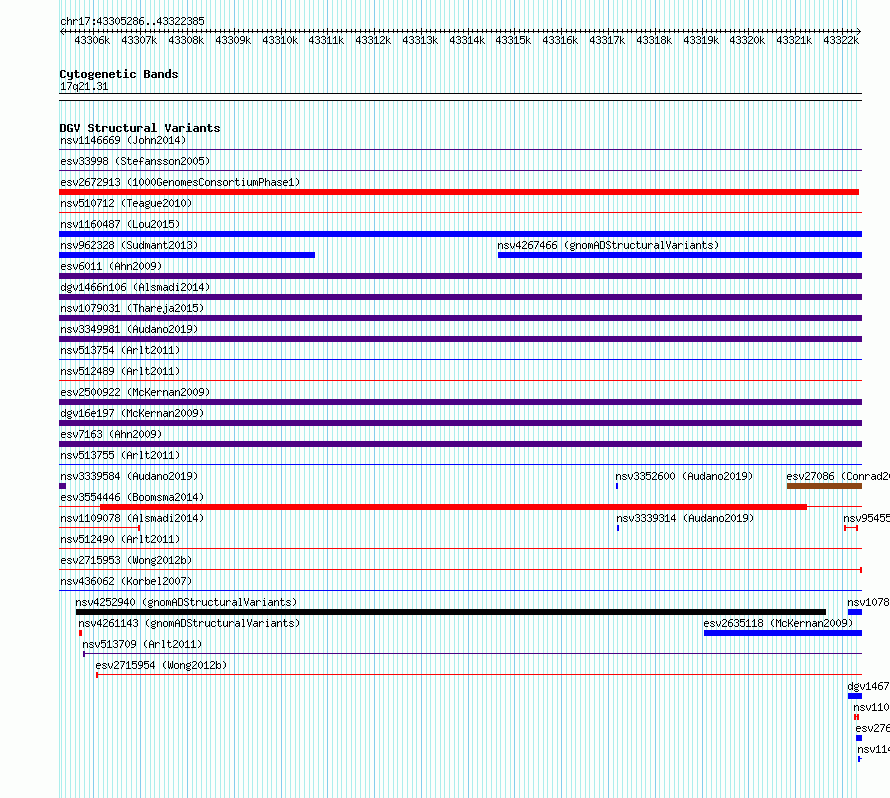Screen dimensions: 890x798
Task: Select the nsv4267466 (gnomADStructuralVariants) label
Action: click(608, 245)
